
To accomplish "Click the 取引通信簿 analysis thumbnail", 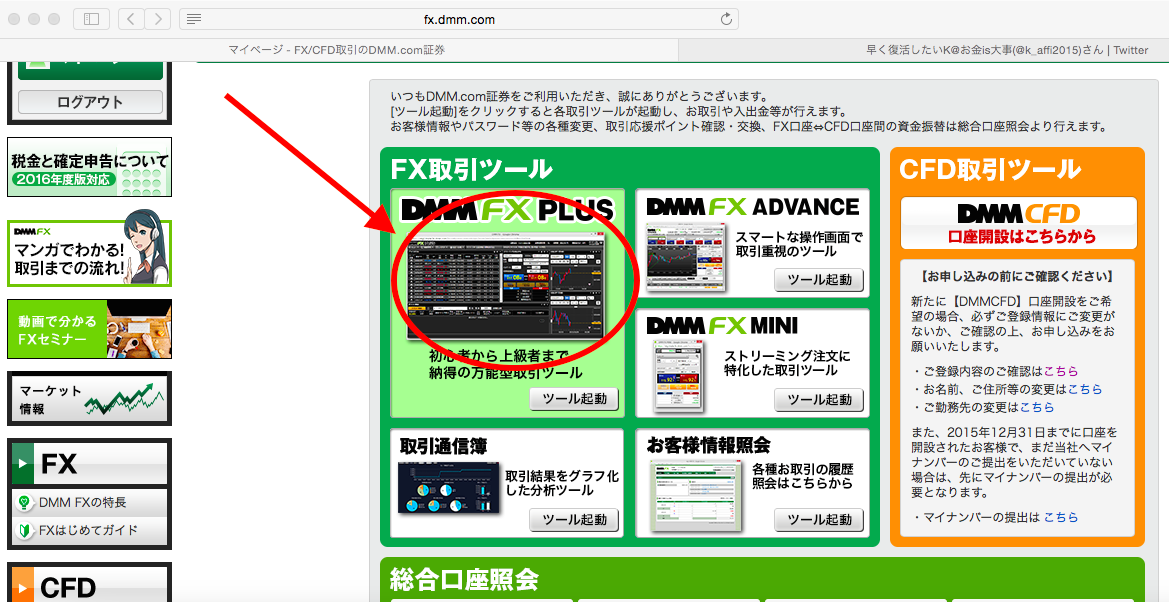I will coord(448,488).
